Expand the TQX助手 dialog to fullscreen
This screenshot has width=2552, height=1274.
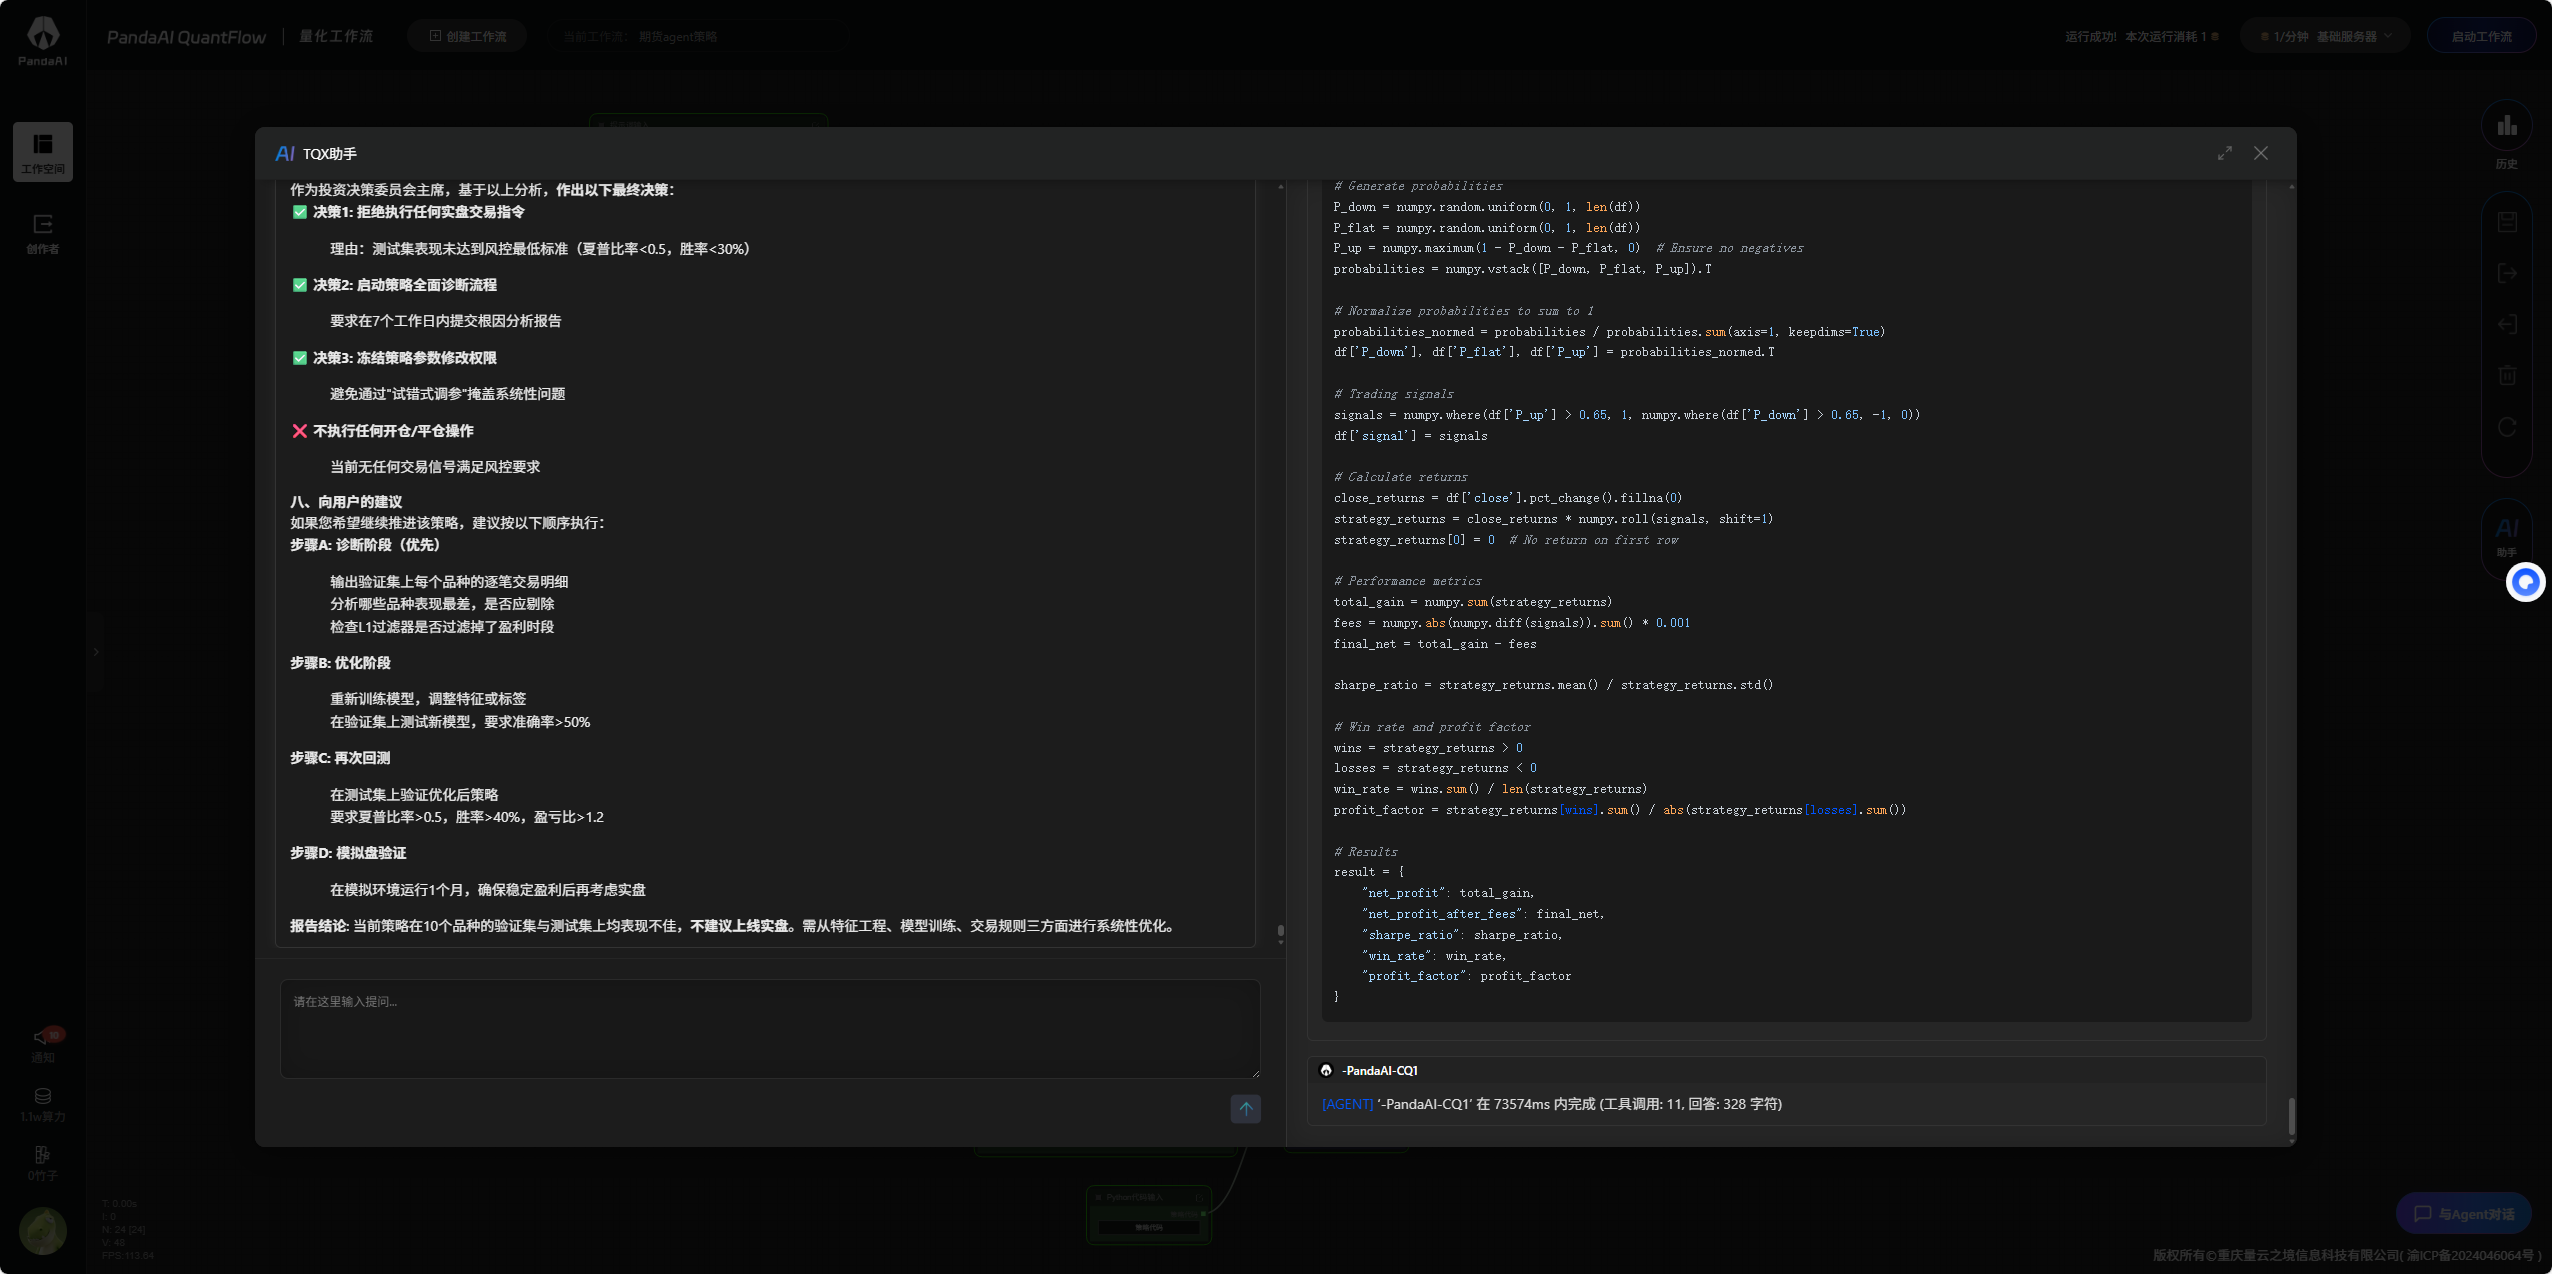pos(2224,153)
